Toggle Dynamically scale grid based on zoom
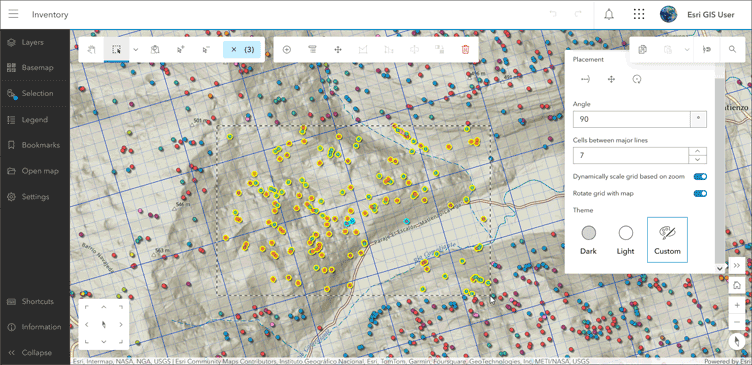The width and height of the screenshot is (752, 365). click(700, 177)
